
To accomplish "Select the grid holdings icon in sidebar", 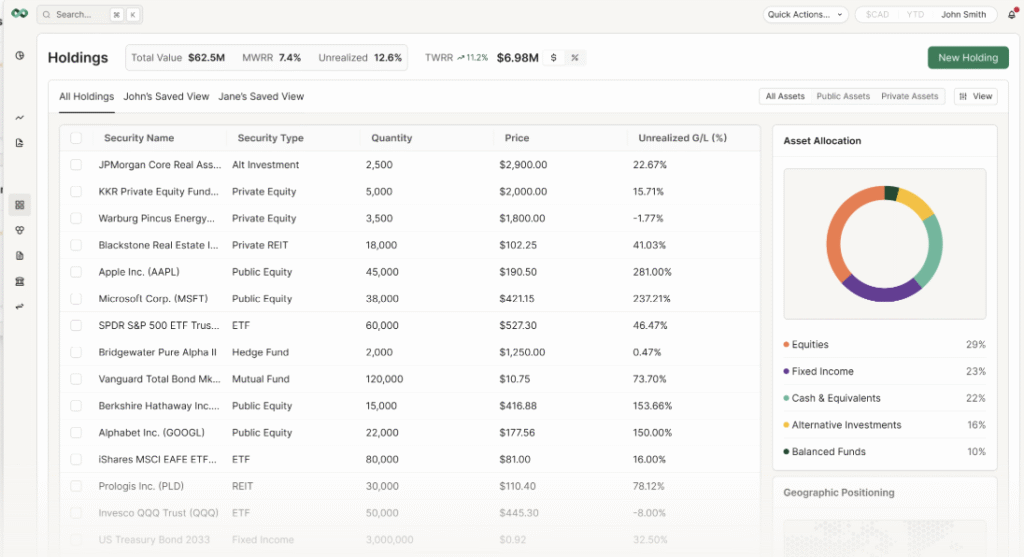I will tap(20, 205).
